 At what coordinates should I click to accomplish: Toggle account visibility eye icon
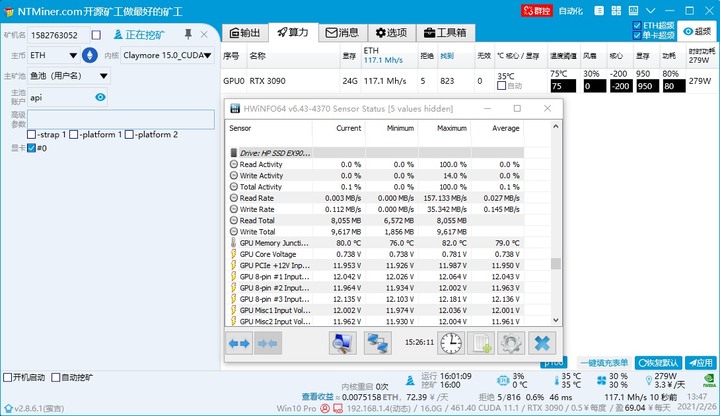coord(100,97)
